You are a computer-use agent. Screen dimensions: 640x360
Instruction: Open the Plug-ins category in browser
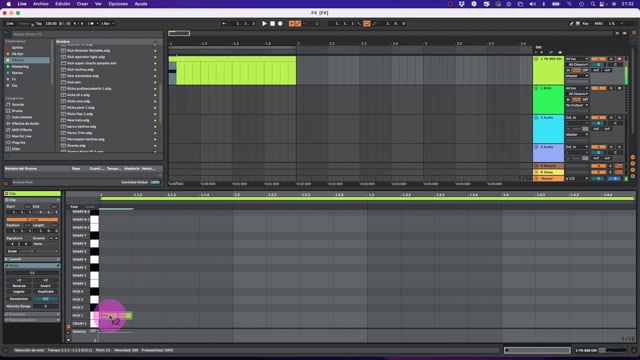coord(18,142)
